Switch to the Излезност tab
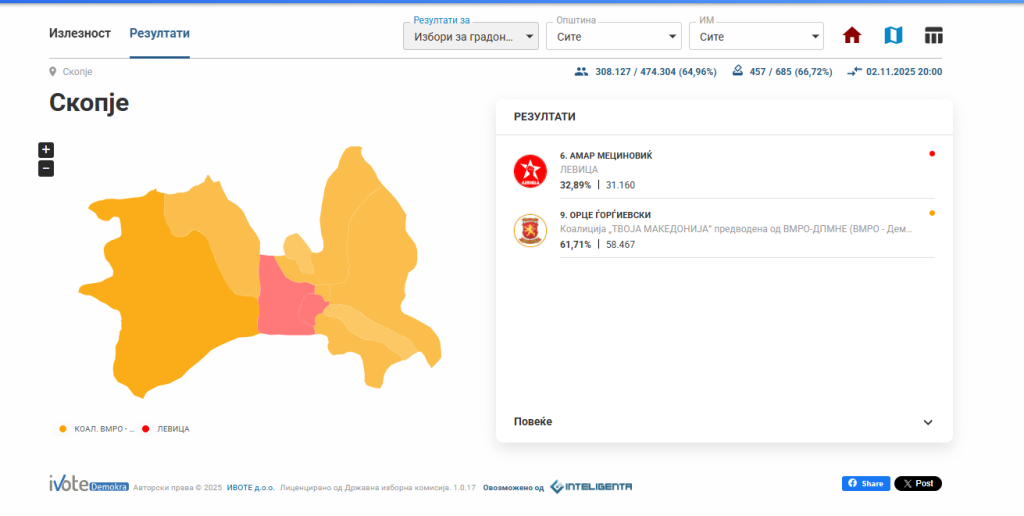The width and height of the screenshot is (1024, 516). point(80,34)
